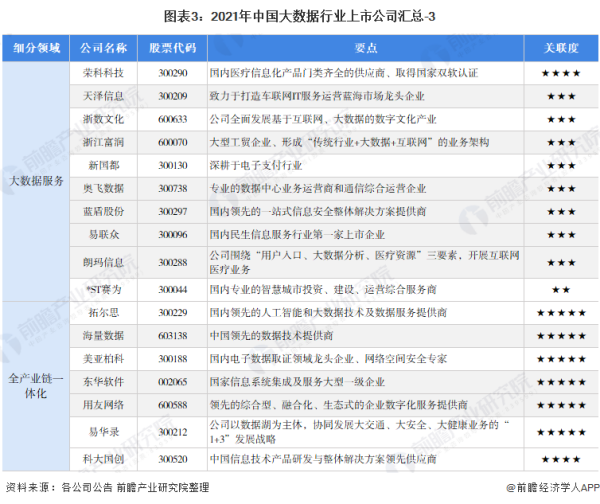This screenshot has height=504, width=600.
Task: Click the chart title 图表3 at the top
Action: (299, 14)
